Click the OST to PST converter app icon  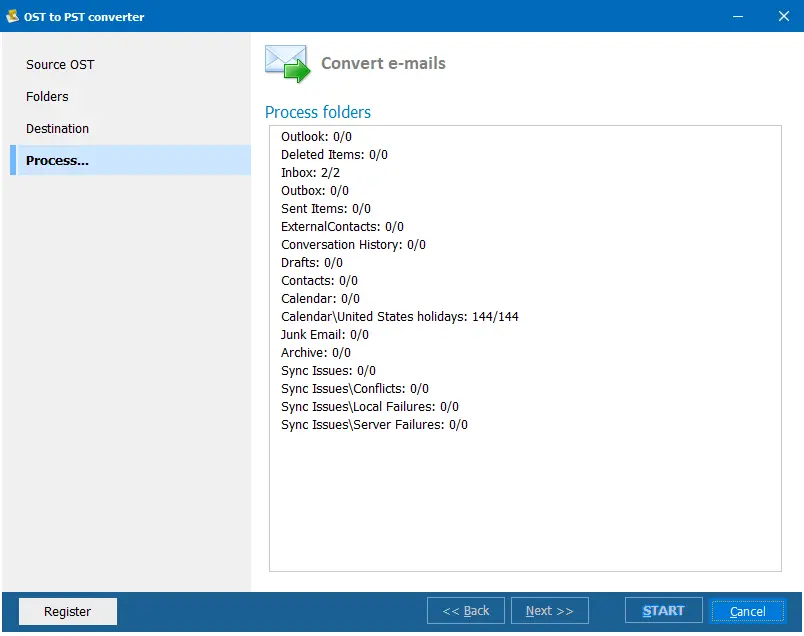(x=13, y=16)
